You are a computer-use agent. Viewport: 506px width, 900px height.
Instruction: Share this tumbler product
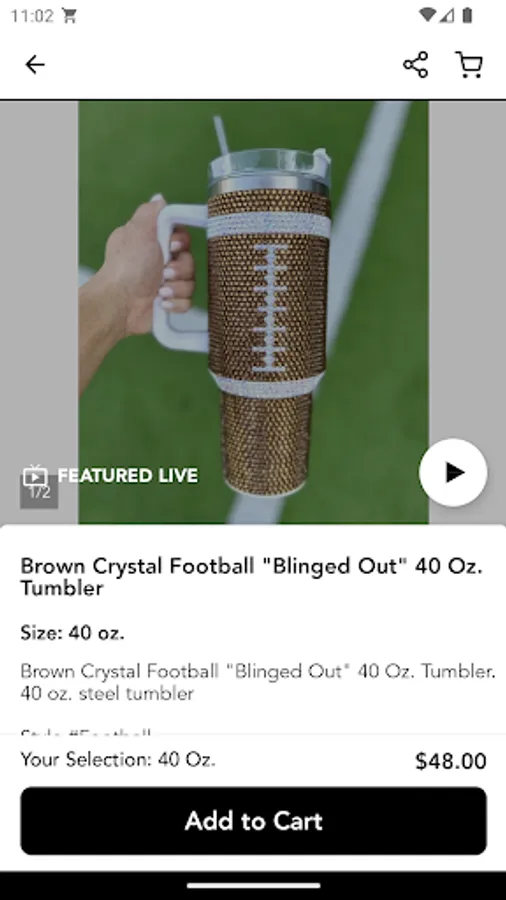point(416,64)
